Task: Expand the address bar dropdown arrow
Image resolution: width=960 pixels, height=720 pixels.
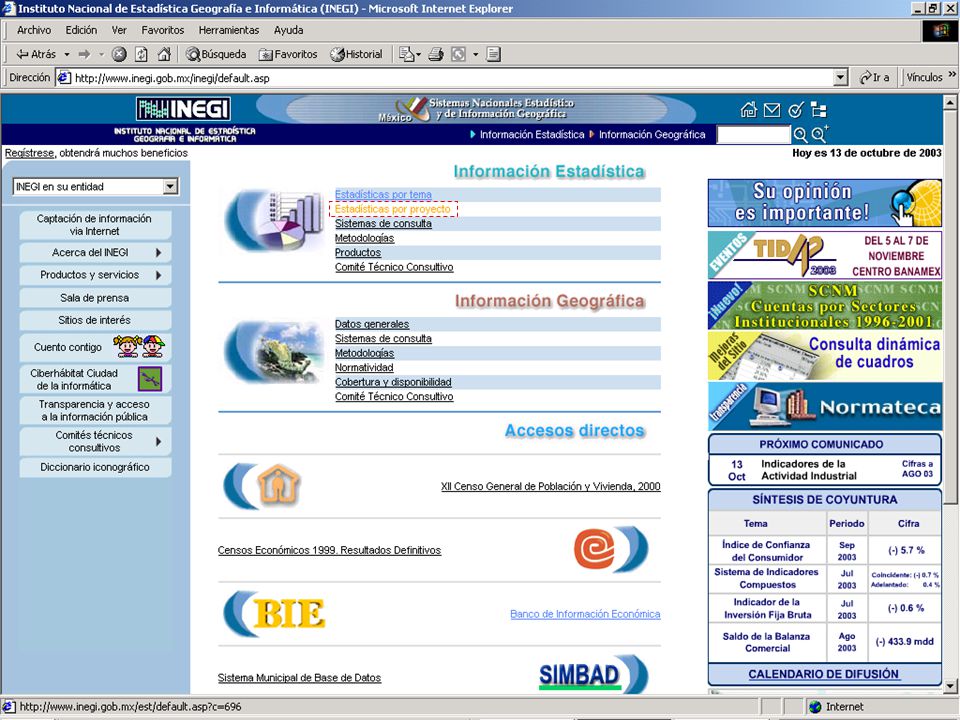Action: coord(841,78)
